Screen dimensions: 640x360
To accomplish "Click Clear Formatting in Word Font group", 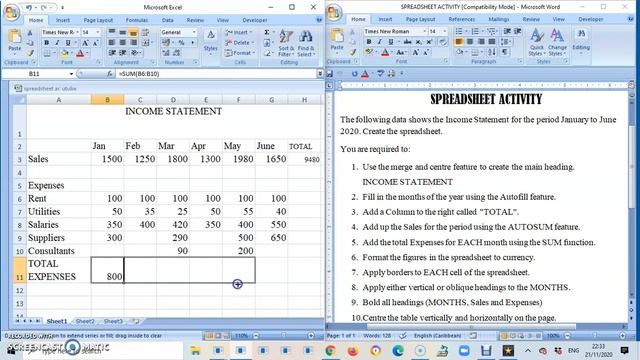I will pyautogui.click(x=443, y=42).
